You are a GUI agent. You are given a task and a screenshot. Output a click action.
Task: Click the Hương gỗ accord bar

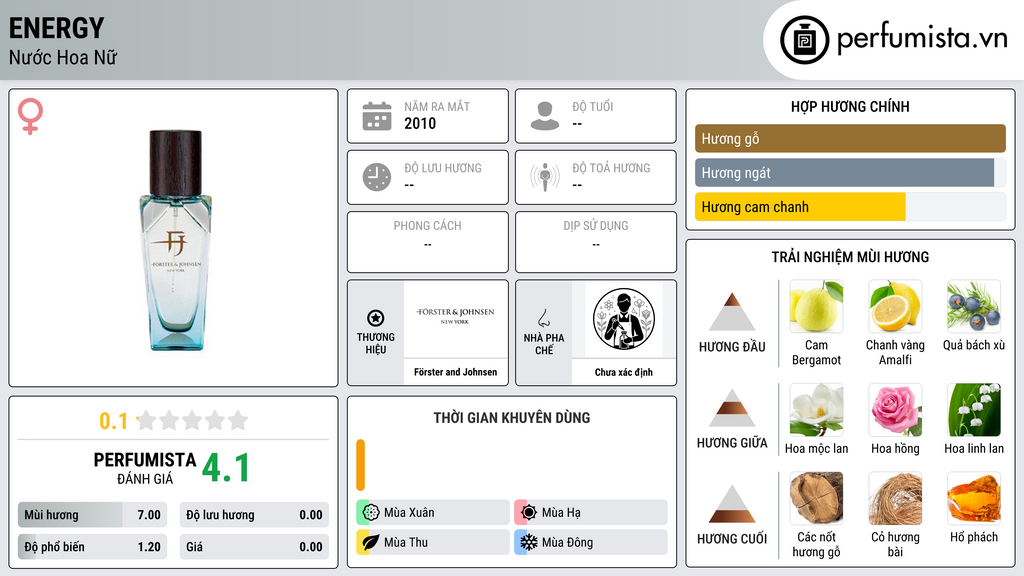tap(850, 138)
